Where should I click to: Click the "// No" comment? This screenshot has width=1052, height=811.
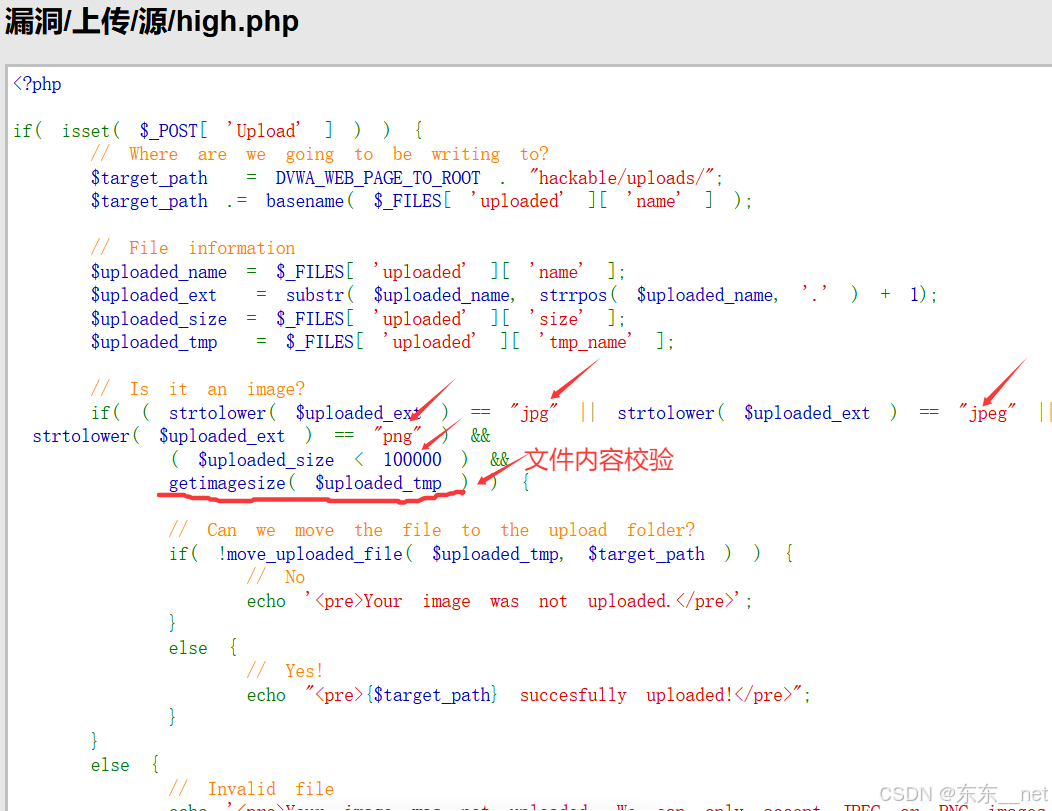(x=276, y=577)
